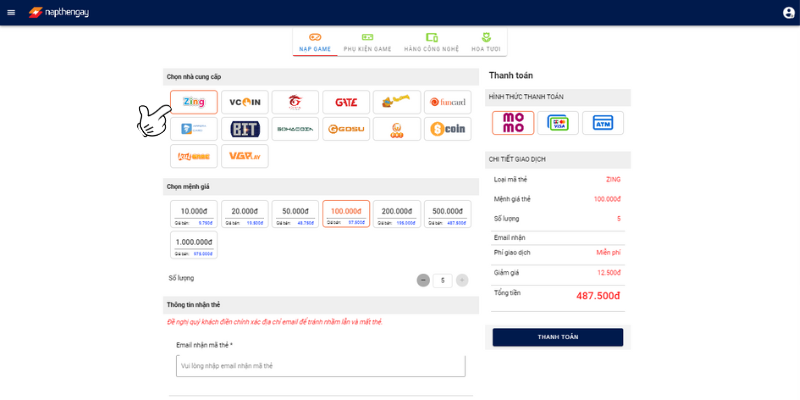This screenshot has height=400, width=800.
Task: Select VGPlay card provider
Action: point(244,156)
